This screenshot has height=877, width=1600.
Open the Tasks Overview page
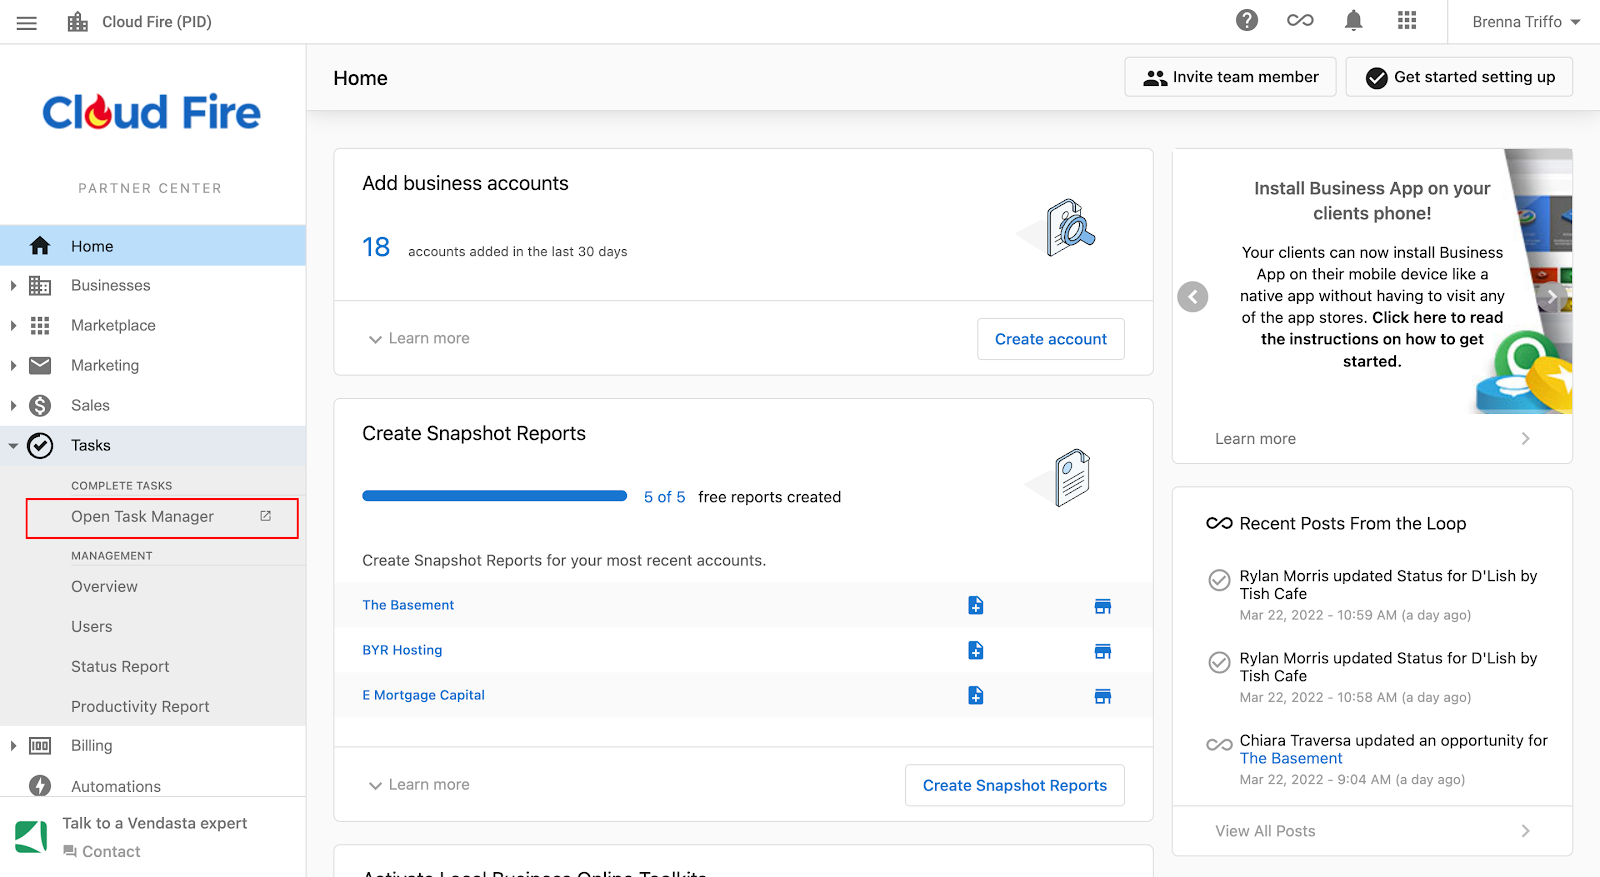coord(104,587)
